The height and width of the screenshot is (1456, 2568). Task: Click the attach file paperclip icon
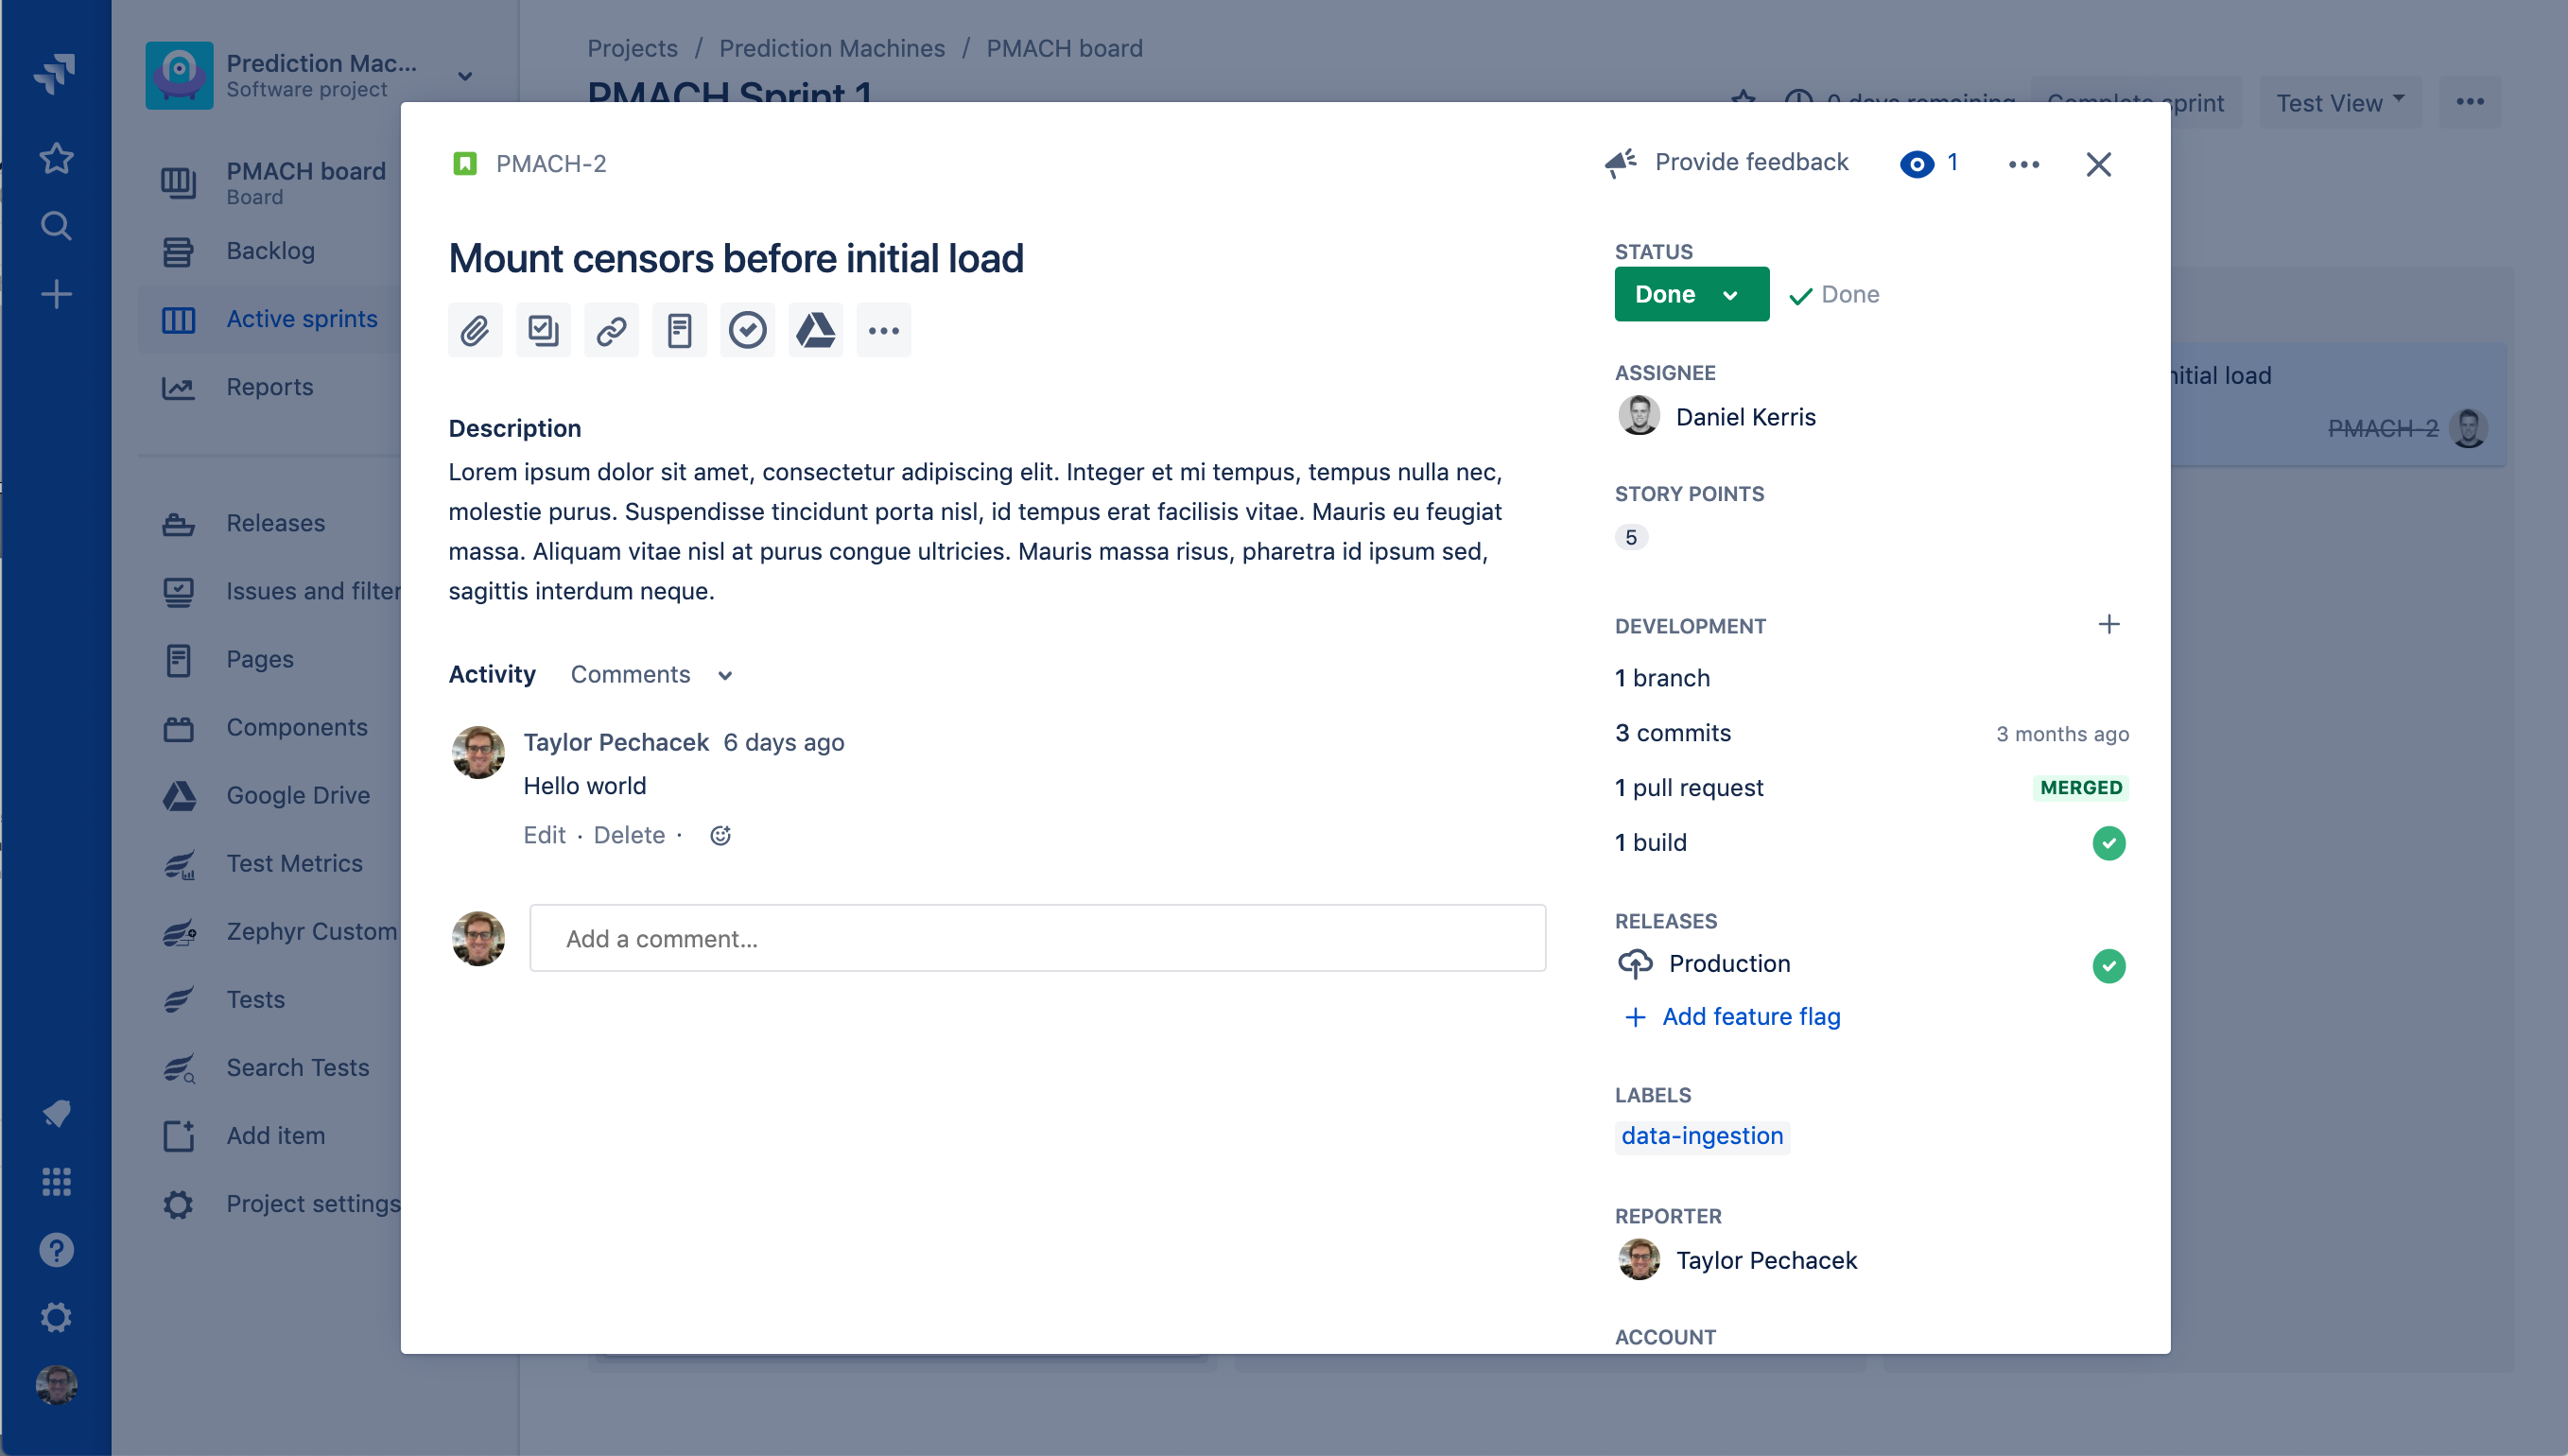[475, 330]
